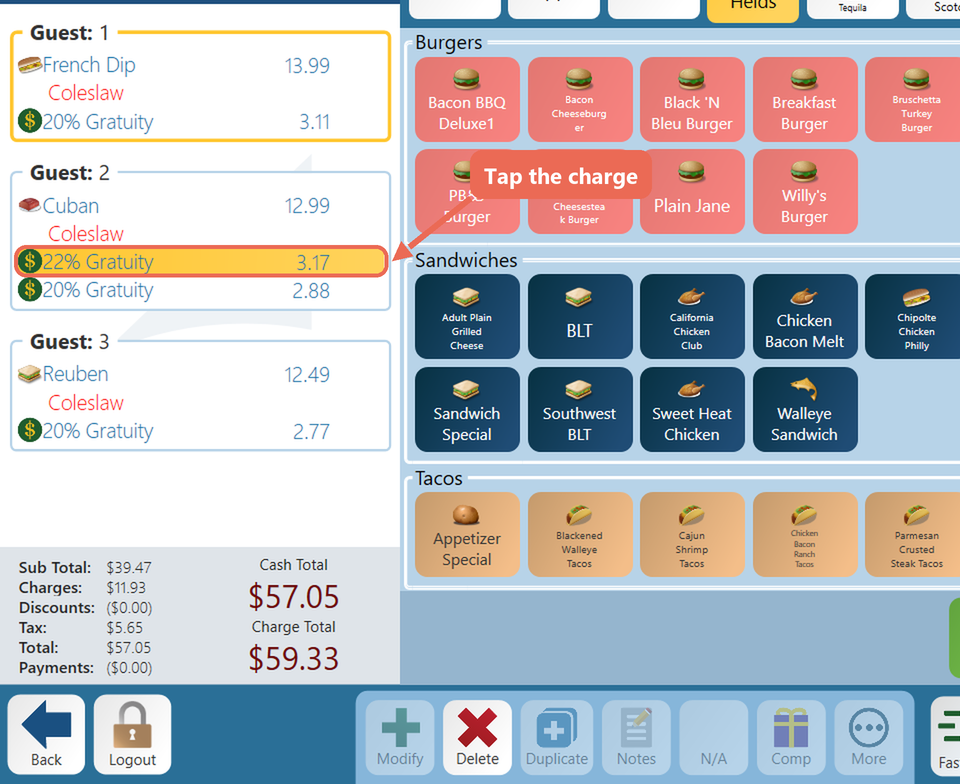Image resolution: width=960 pixels, height=784 pixels.
Task: Select the Guest: 3 header
Action: pyautogui.click(x=69, y=342)
